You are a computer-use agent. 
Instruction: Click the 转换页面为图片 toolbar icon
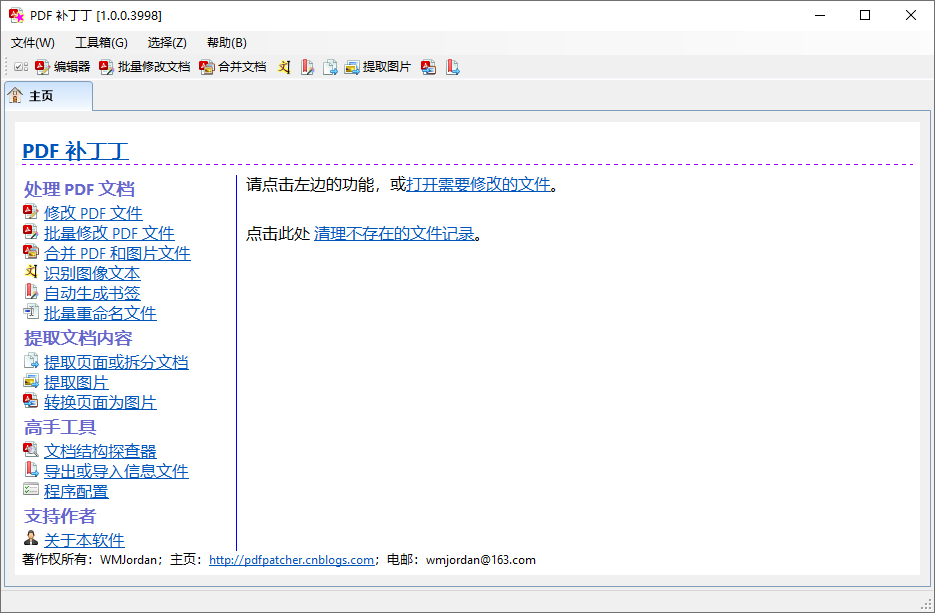(x=428, y=67)
